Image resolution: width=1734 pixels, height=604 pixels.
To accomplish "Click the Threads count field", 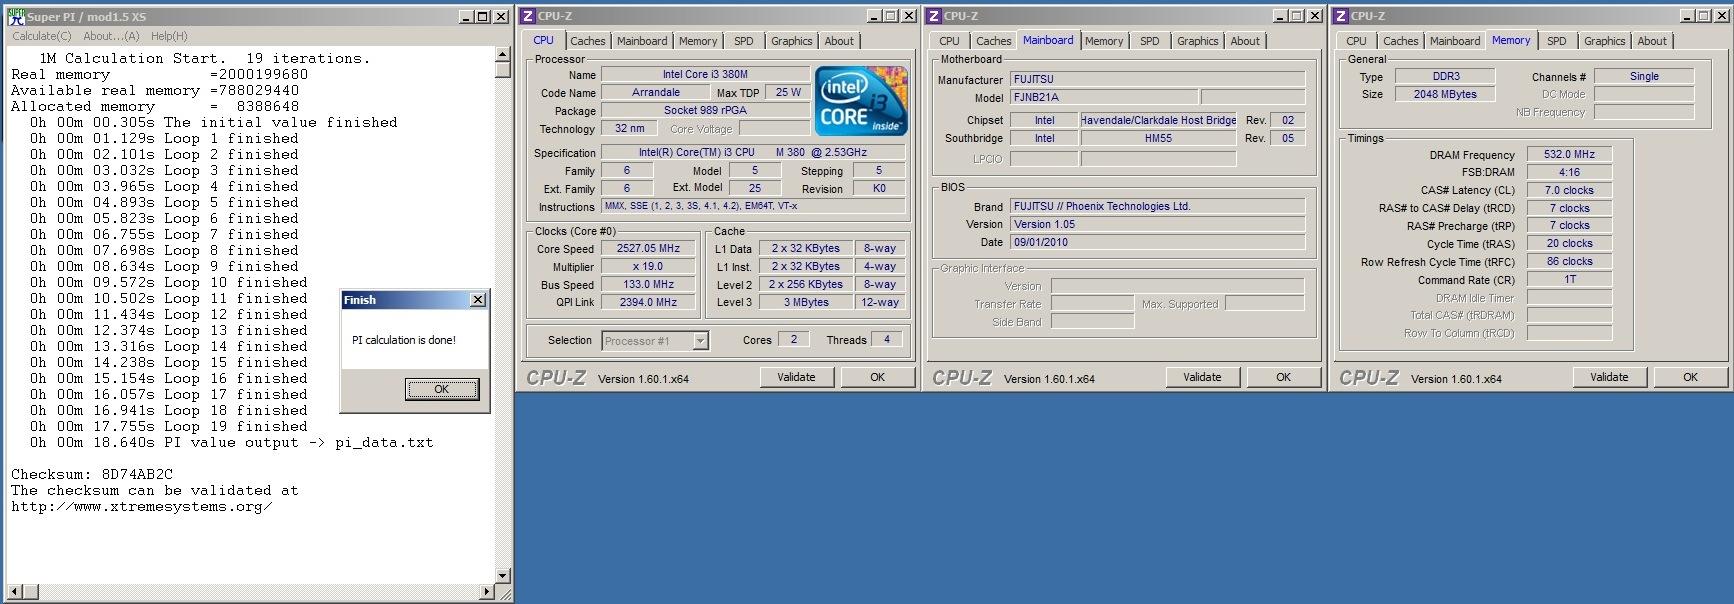I will (887, 340).
